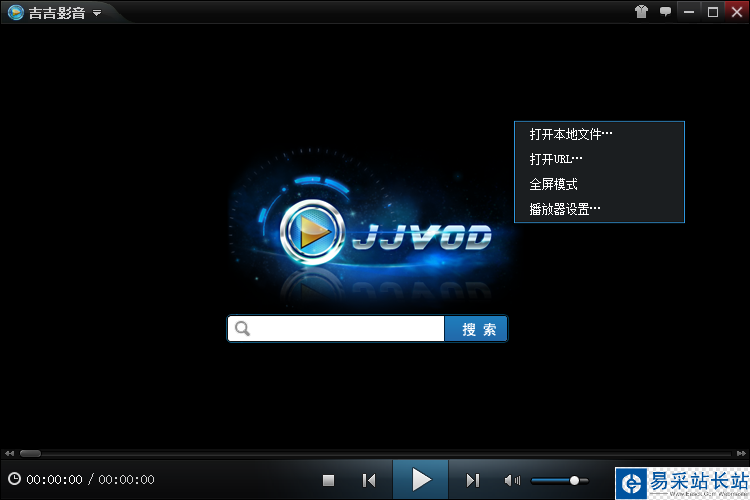
Task: Open 播放器设置… from the menu
Action: click(599, 209)
